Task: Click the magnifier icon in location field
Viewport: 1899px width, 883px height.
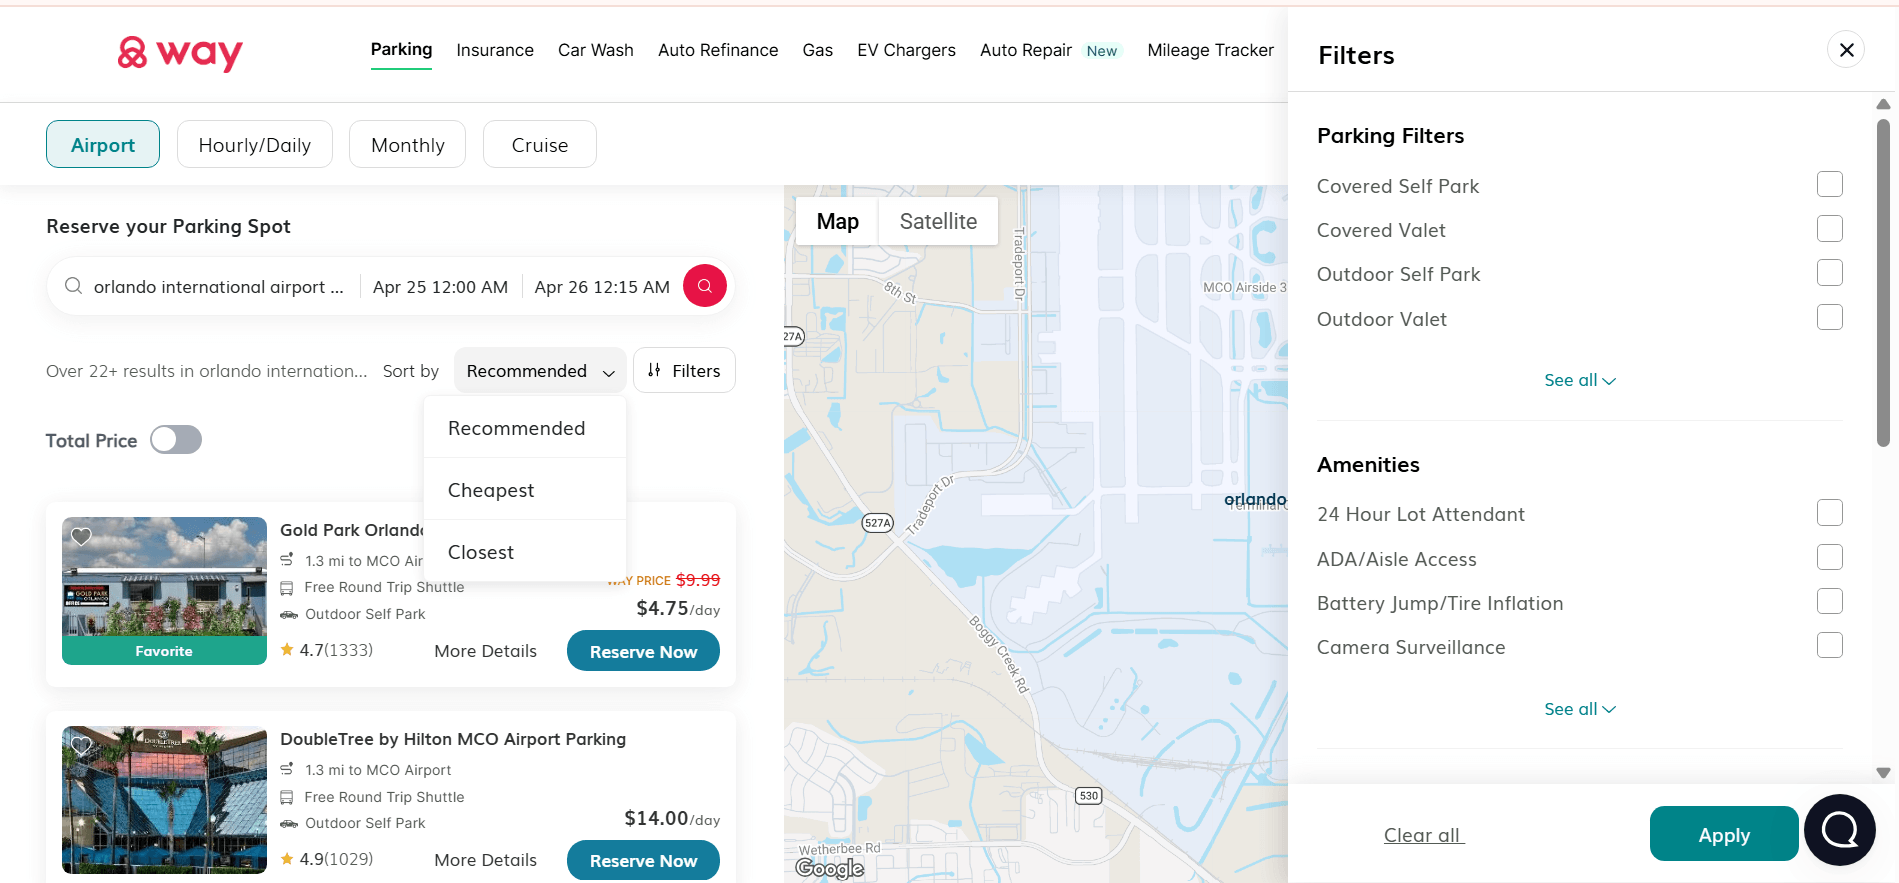Action: point(73,286)
